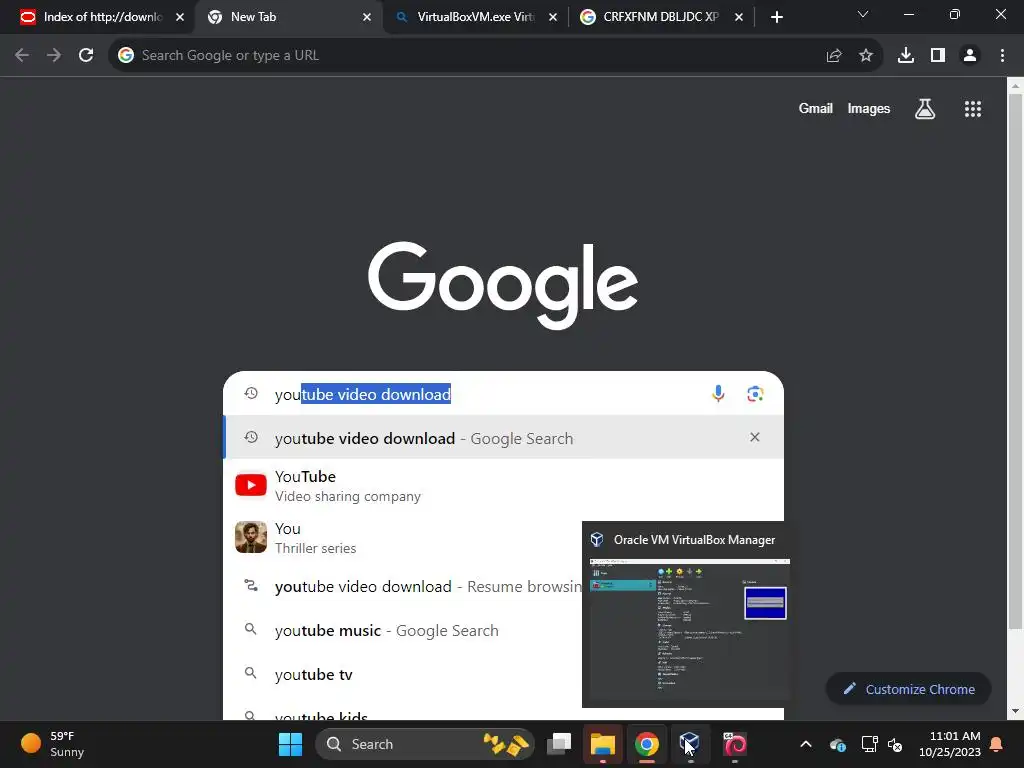Choose the youtube music suggestion
1024x768 pixels.
(402, 631)
